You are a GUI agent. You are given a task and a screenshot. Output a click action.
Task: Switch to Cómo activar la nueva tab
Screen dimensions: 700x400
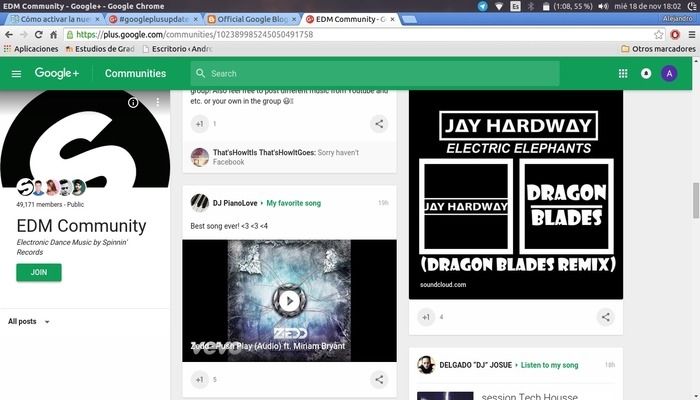(x=53, y=19)
